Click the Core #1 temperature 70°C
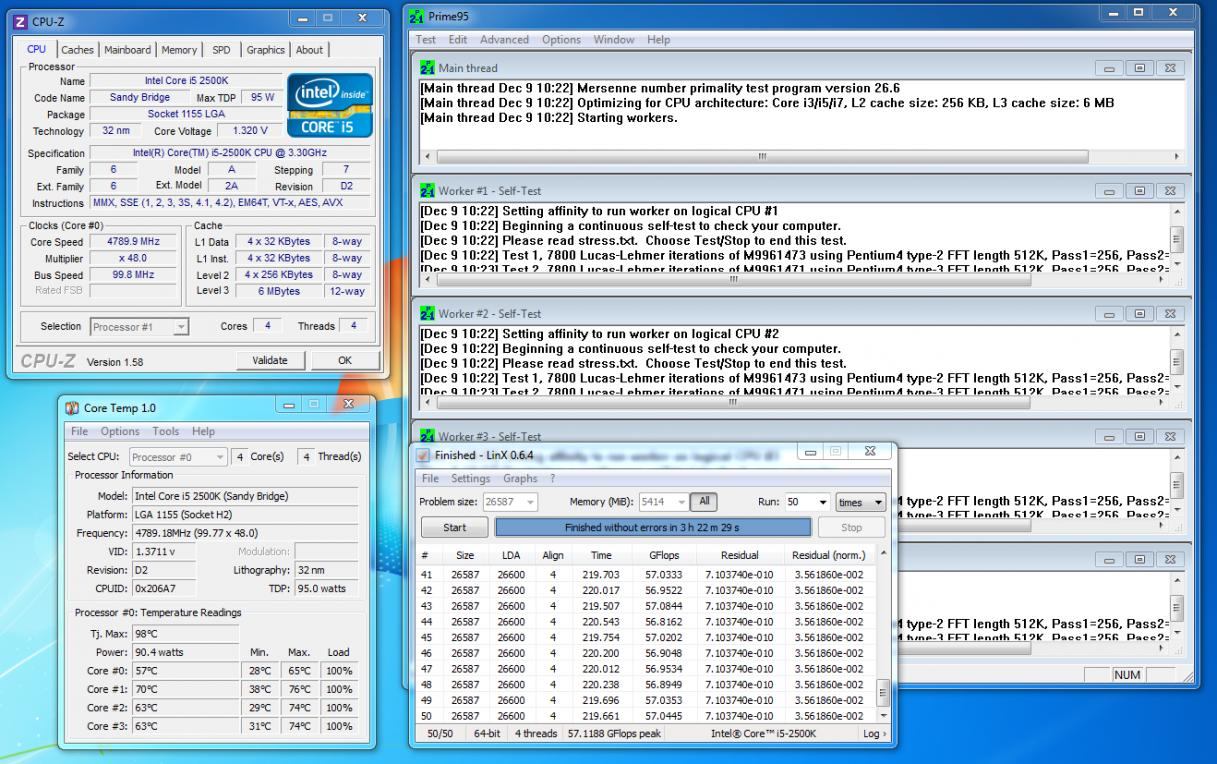Image resolution: width=1217 pixels, height=764 pixels. (x=186, y=689)
